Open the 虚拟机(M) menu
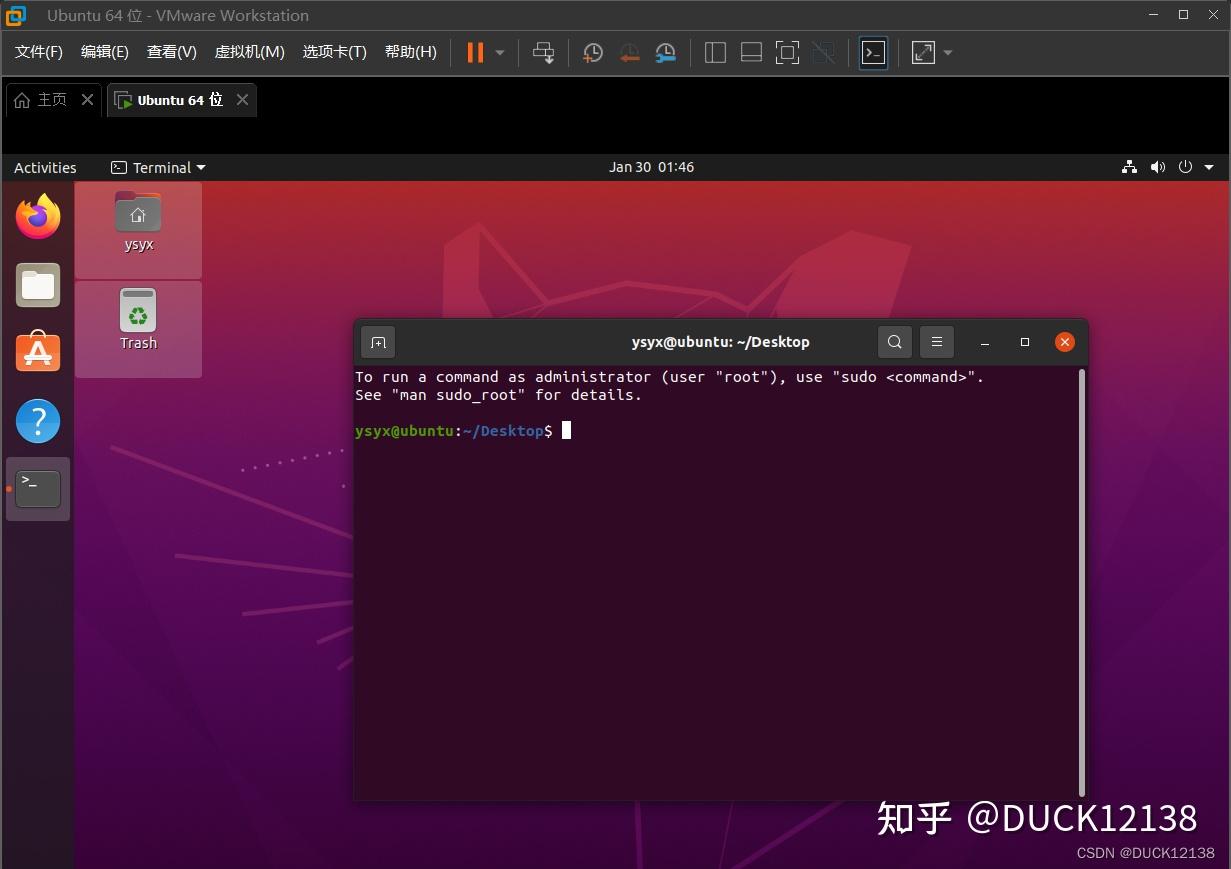Screen dimensions: 1231x869 click(249, 51)
